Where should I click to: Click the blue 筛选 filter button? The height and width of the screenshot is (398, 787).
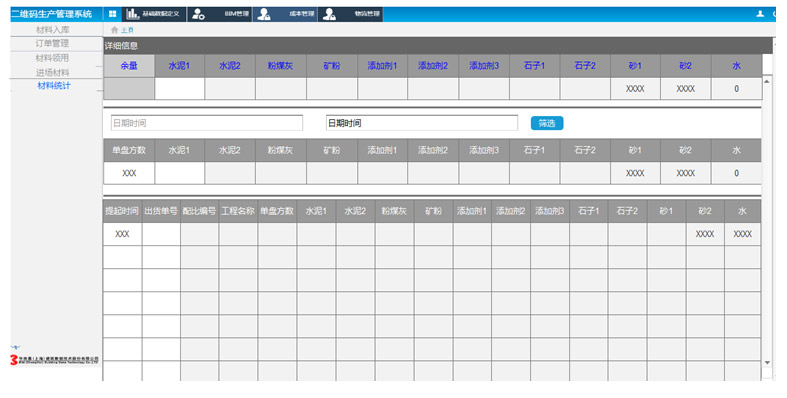point(547,123)
